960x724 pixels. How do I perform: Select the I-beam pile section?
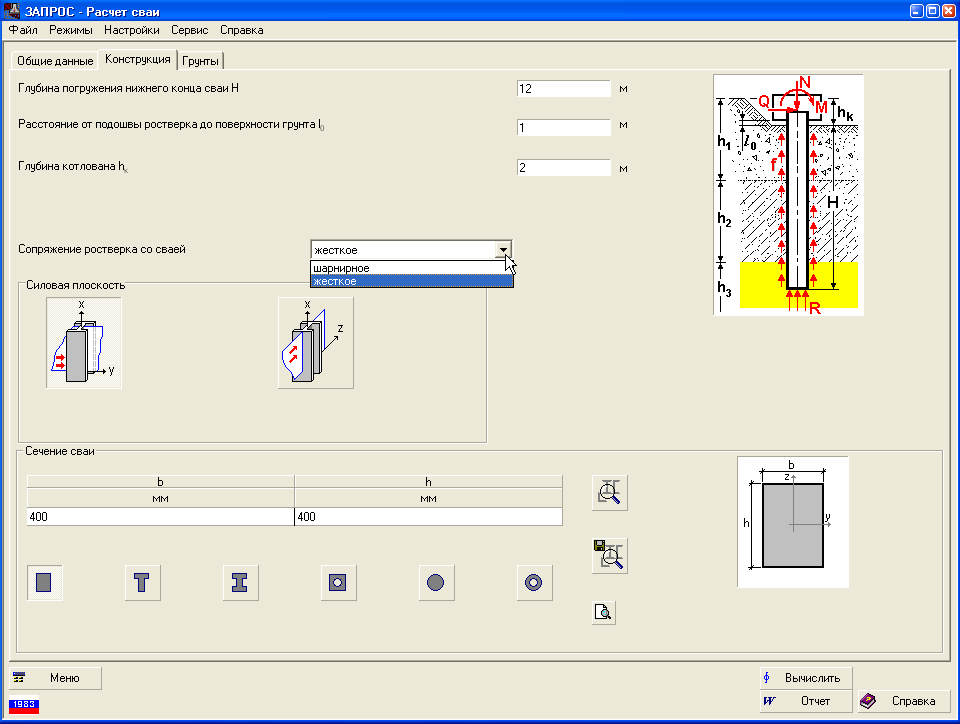(x=240, y=583)
